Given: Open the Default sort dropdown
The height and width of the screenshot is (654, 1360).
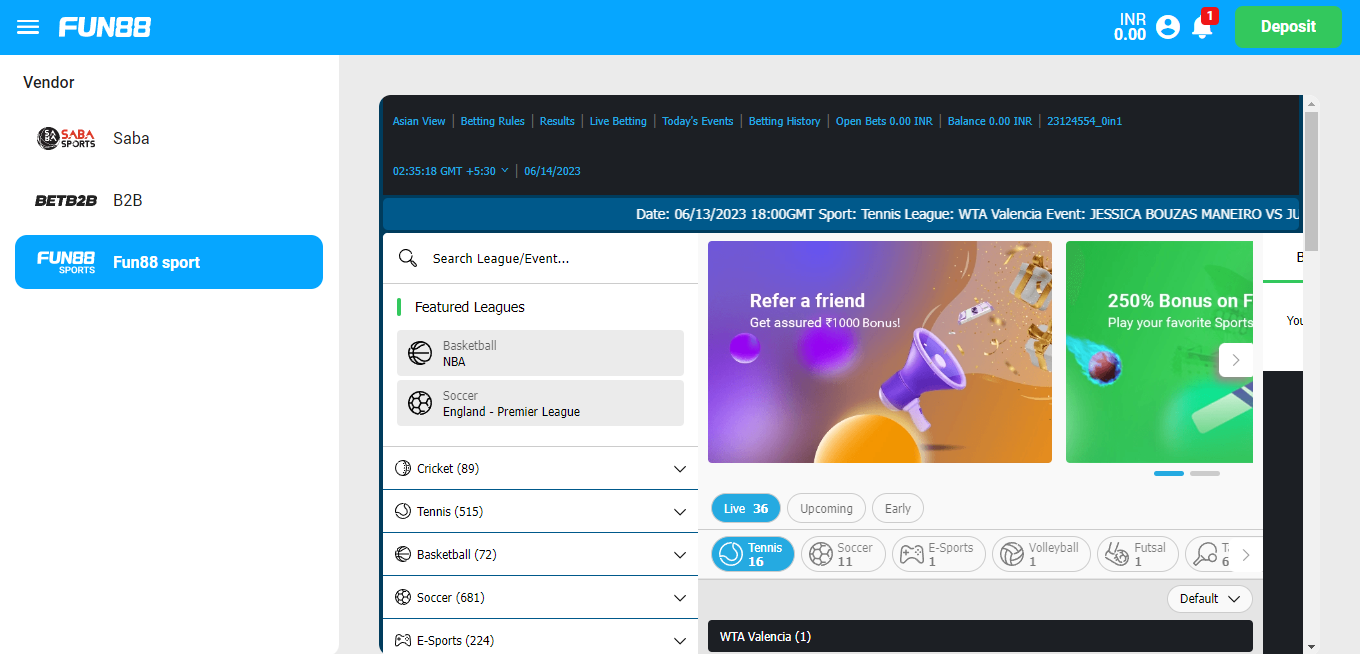Looking at the screenshot, I should pos(1210,599).
